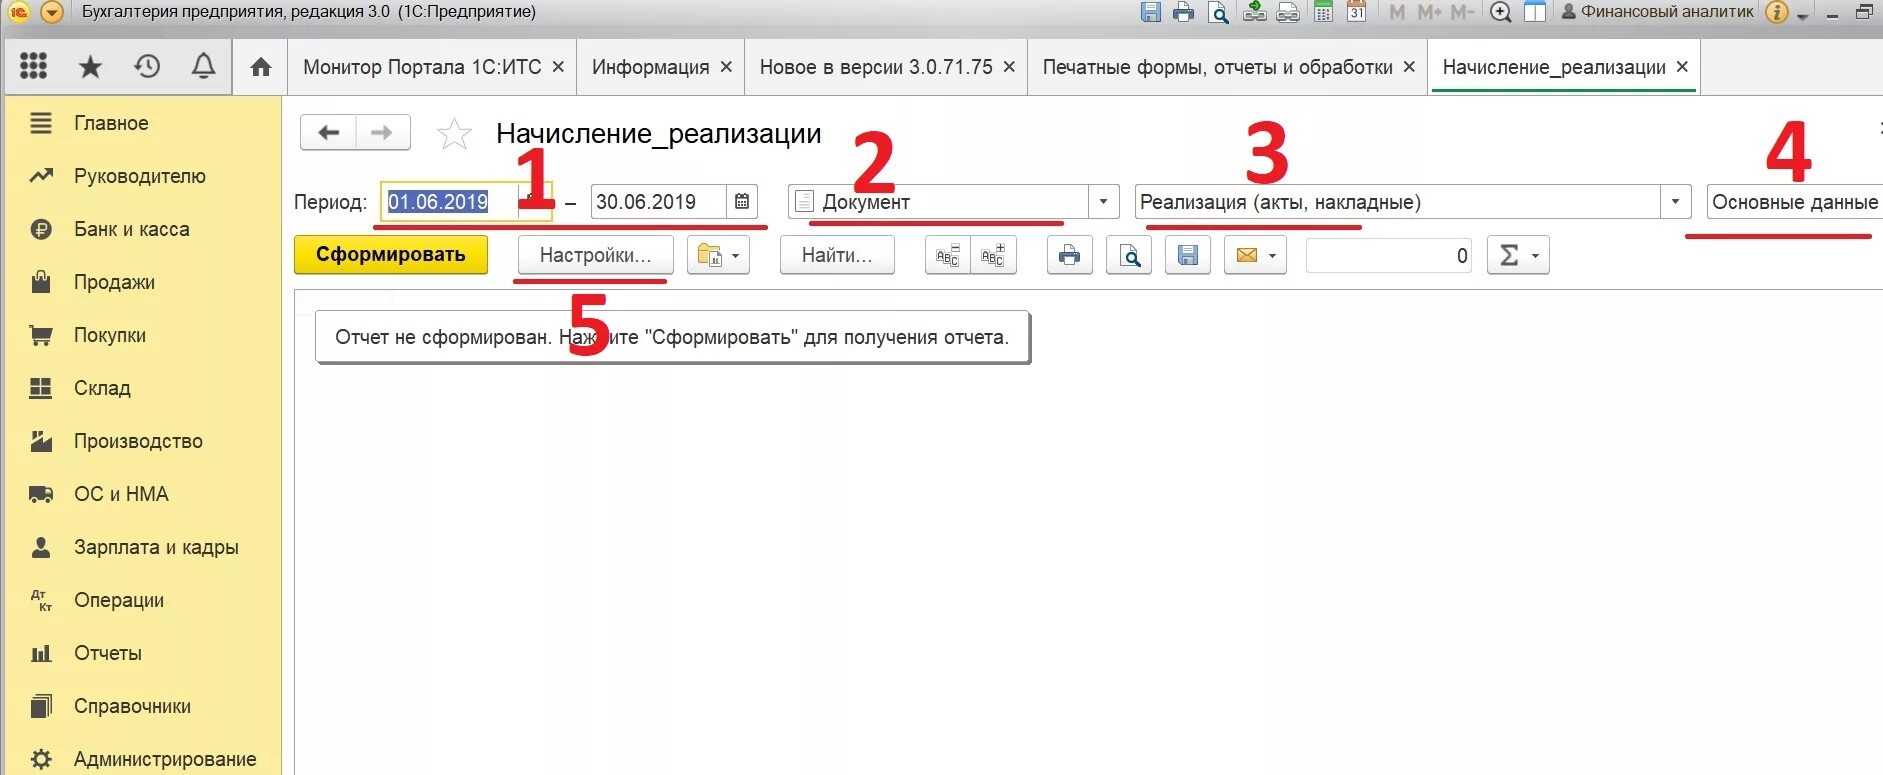Click the period end date field 30.06.2019

[x=659, y=201]
